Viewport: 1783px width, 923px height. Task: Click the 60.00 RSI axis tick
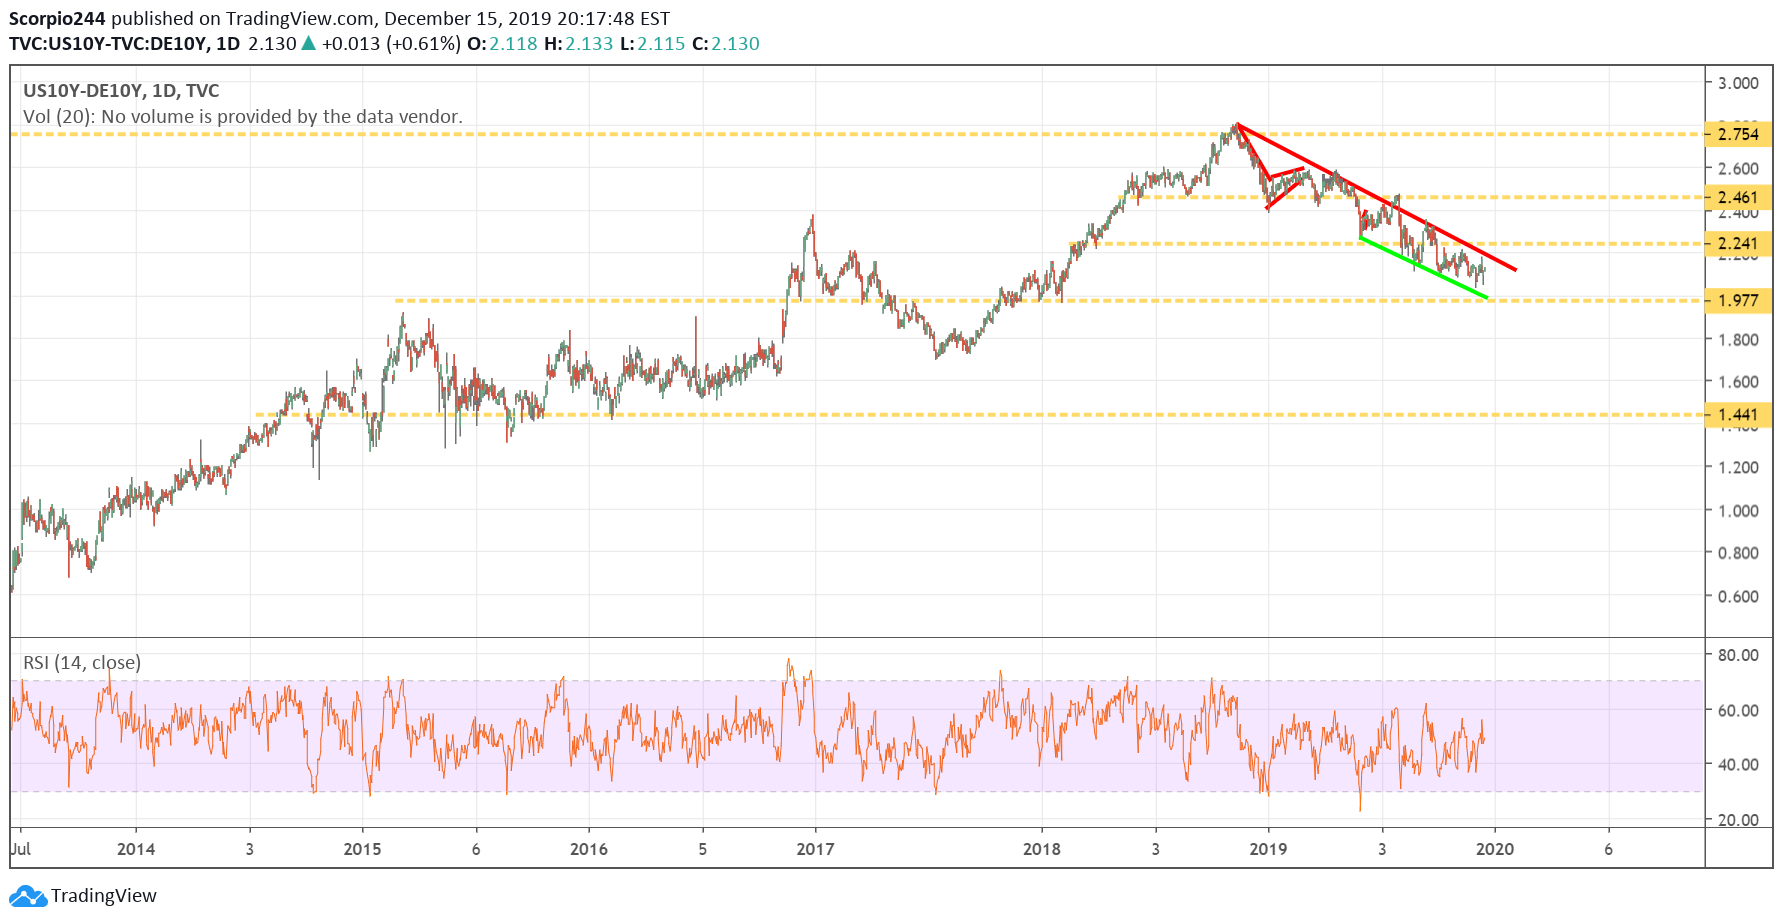click(x=1738, y=710)
